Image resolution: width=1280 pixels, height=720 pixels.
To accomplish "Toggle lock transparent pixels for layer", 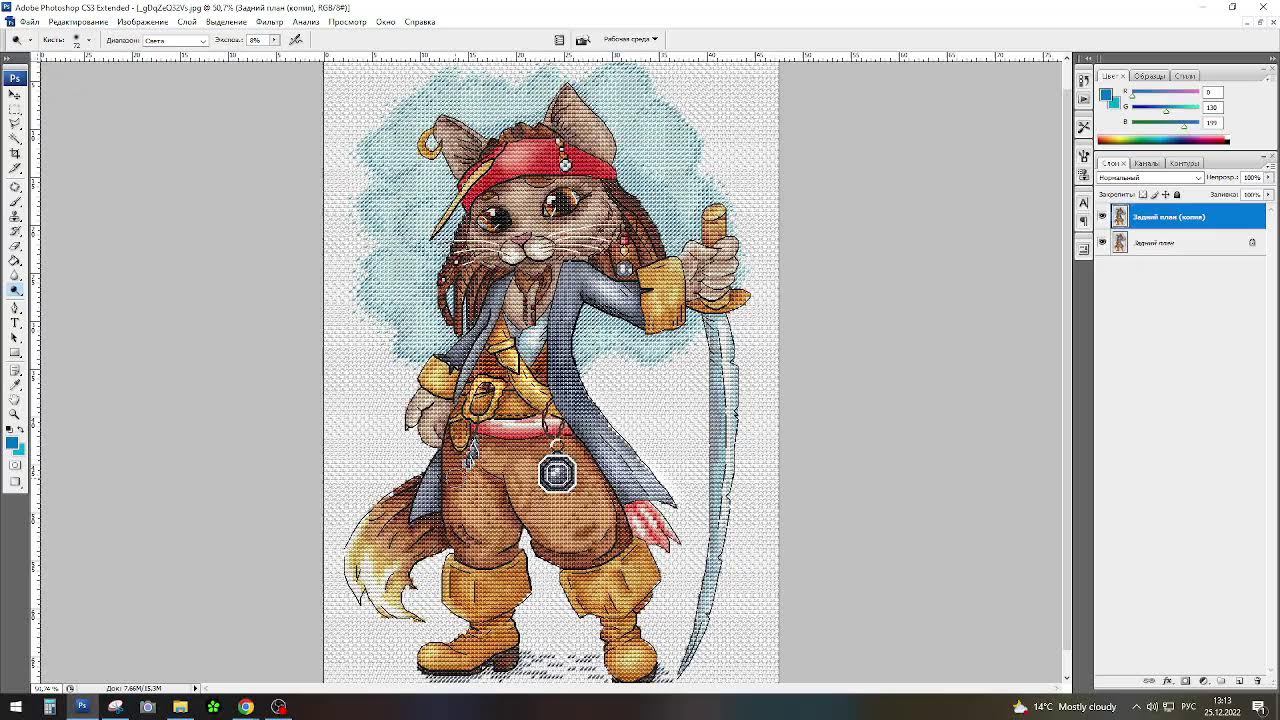I will [1143, 195].
